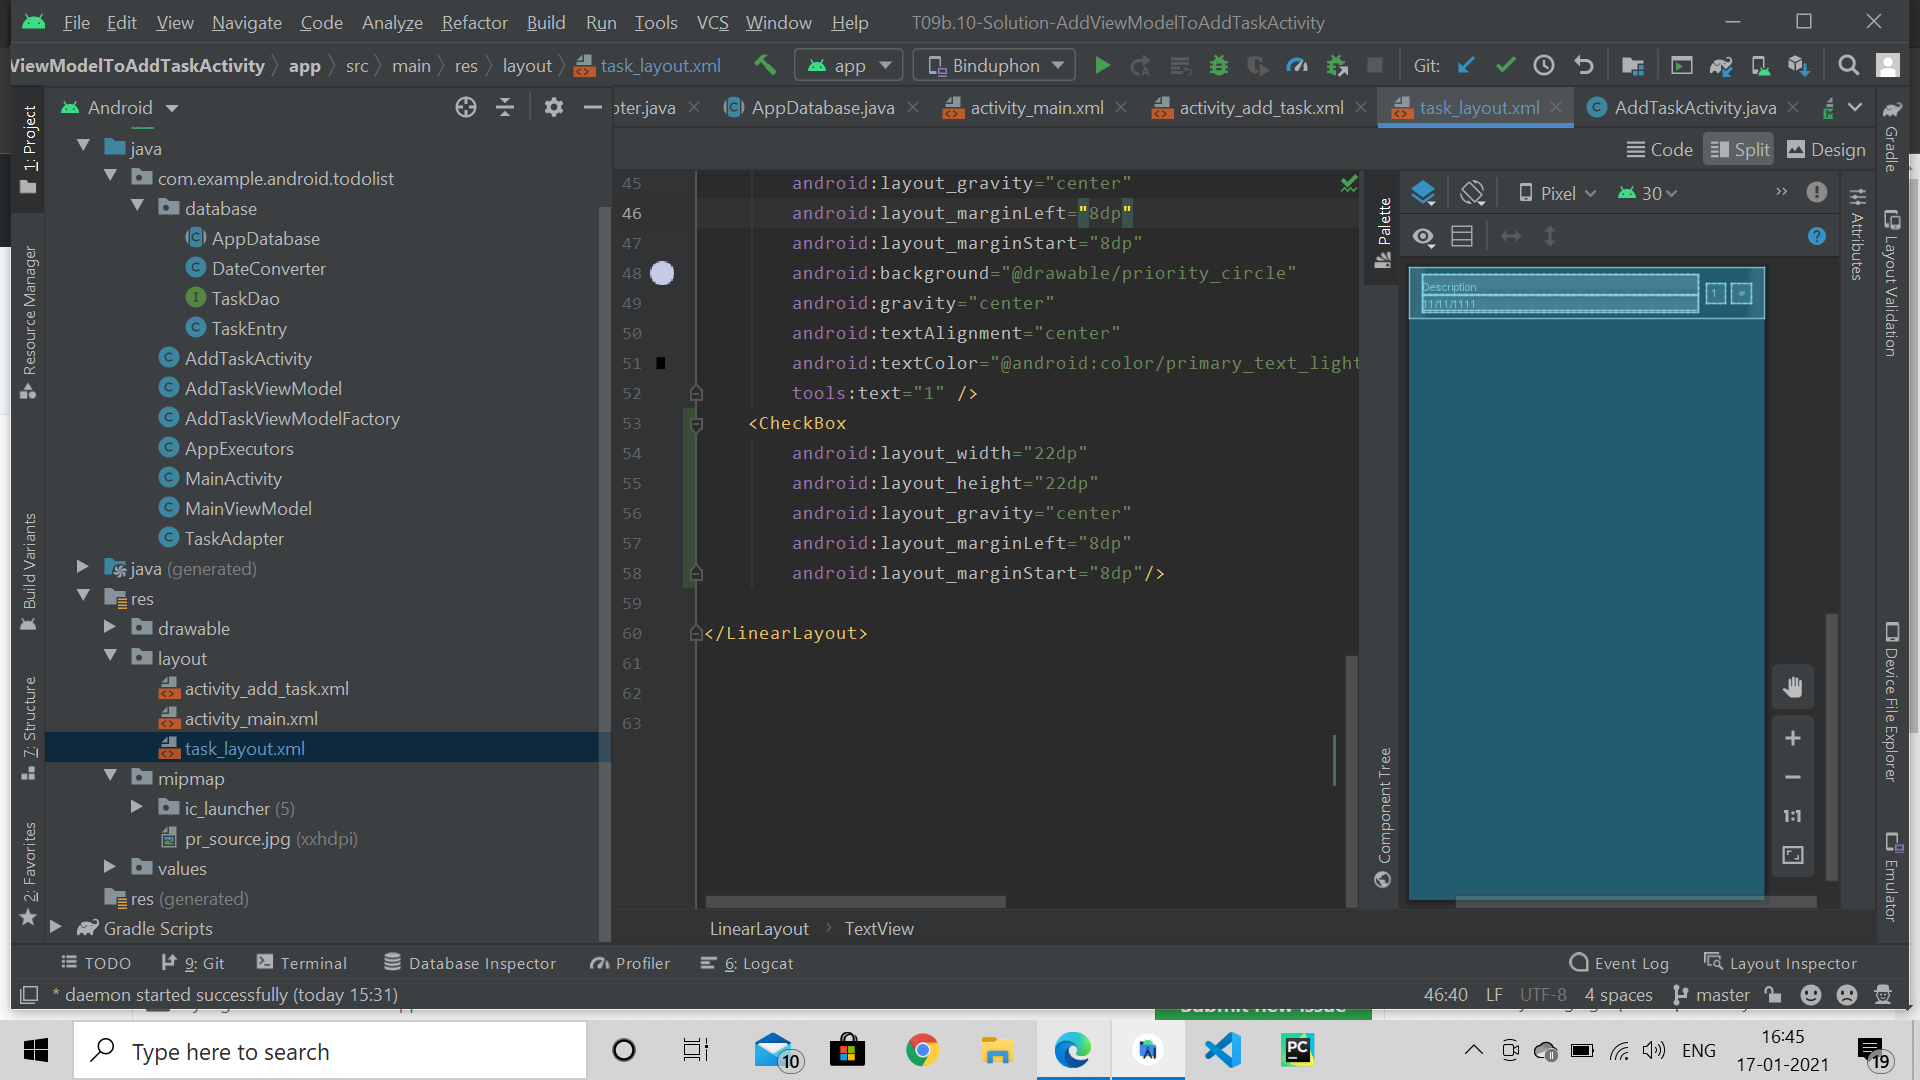Open the Layout Inspector

[x=1790, y=963]
